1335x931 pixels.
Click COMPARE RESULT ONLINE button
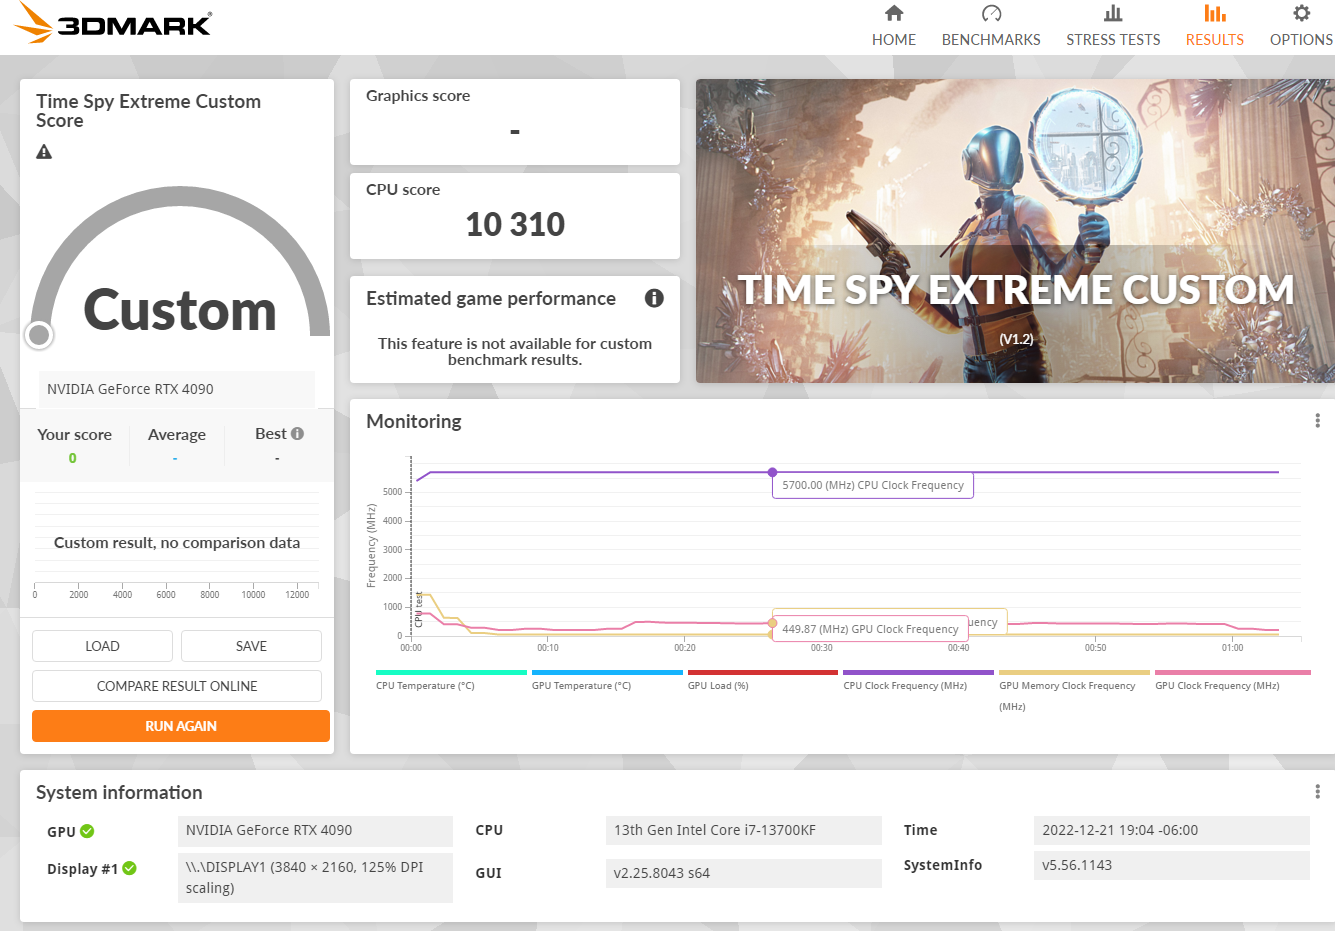pyautogui.click(x=177, y=686)
